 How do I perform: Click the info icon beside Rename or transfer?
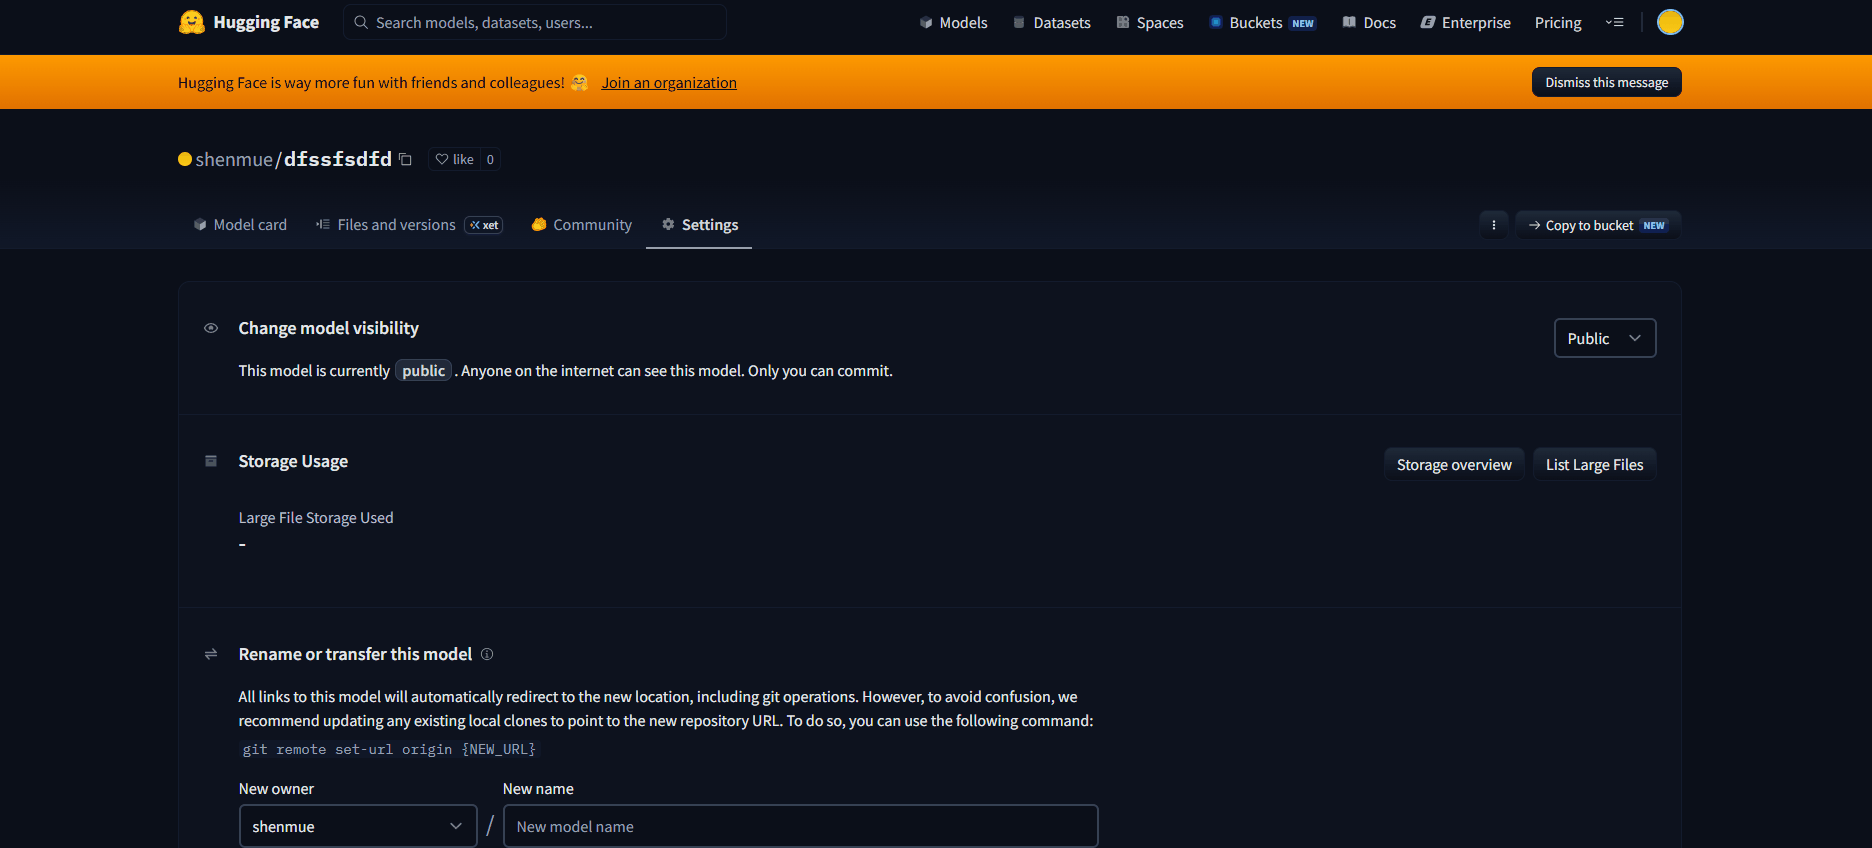(x=487, y=654)
